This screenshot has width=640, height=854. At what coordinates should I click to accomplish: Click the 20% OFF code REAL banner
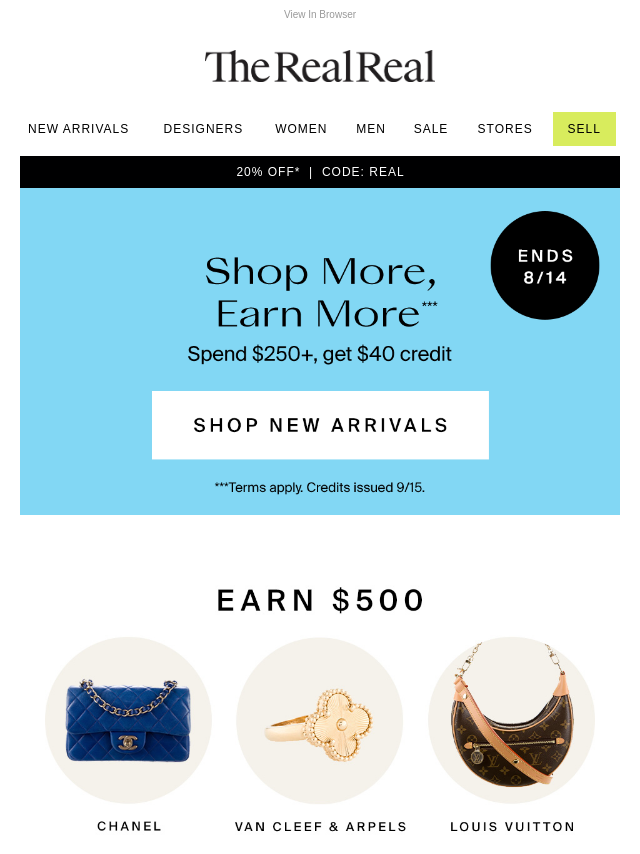(x=320, y=172)
